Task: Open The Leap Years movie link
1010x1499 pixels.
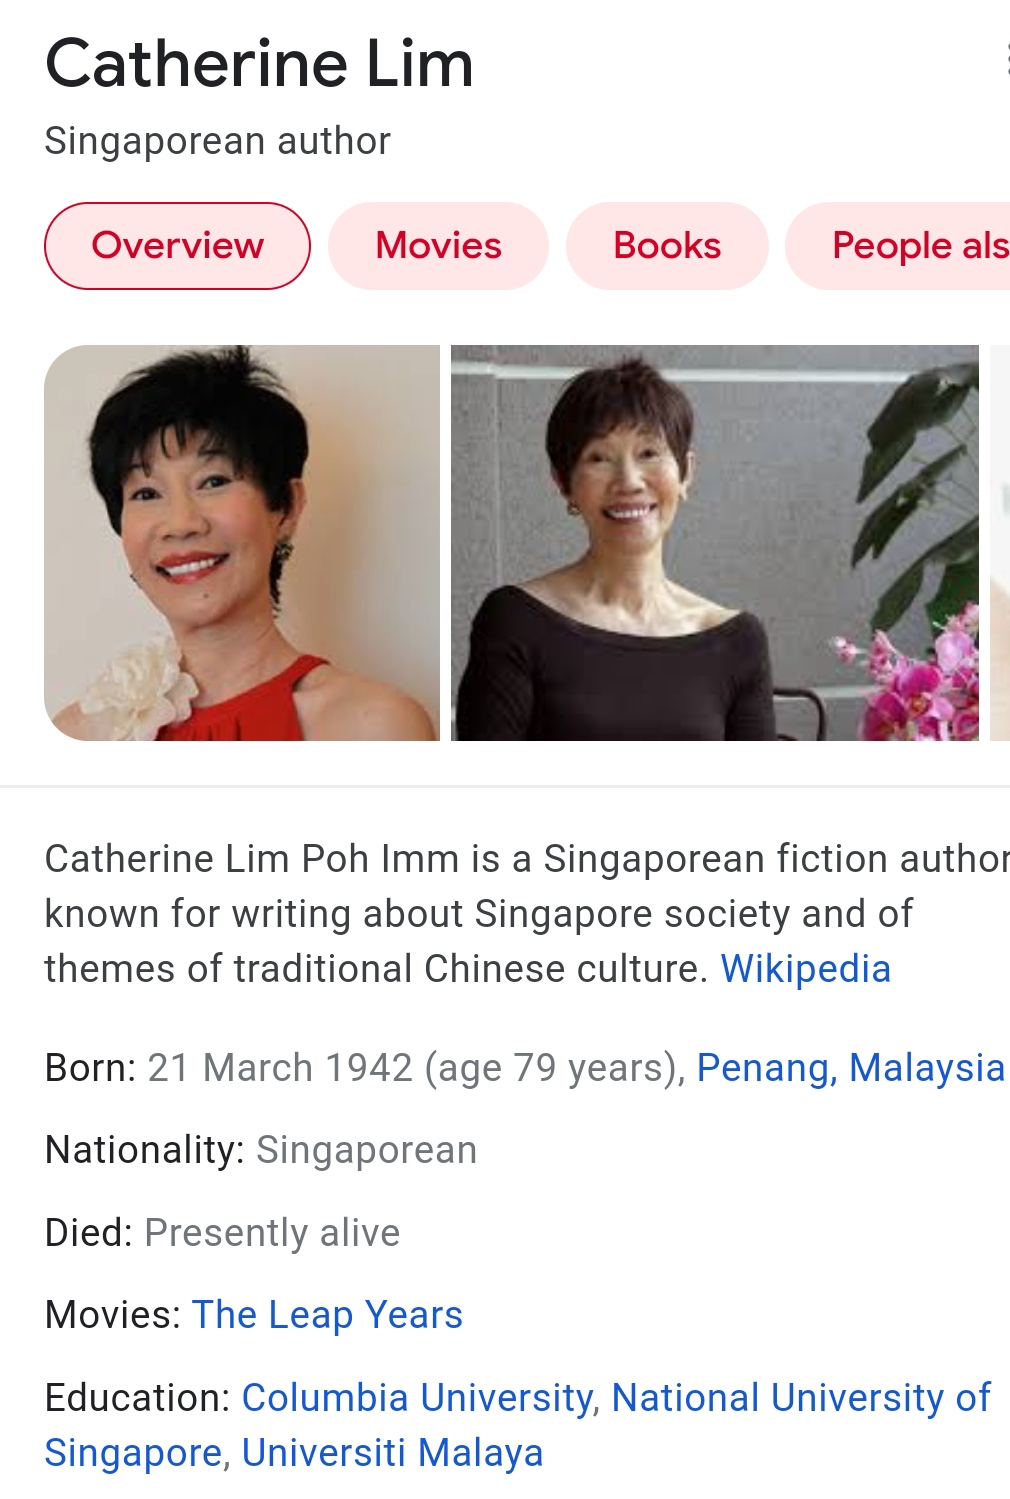Action: [327, 1315]
